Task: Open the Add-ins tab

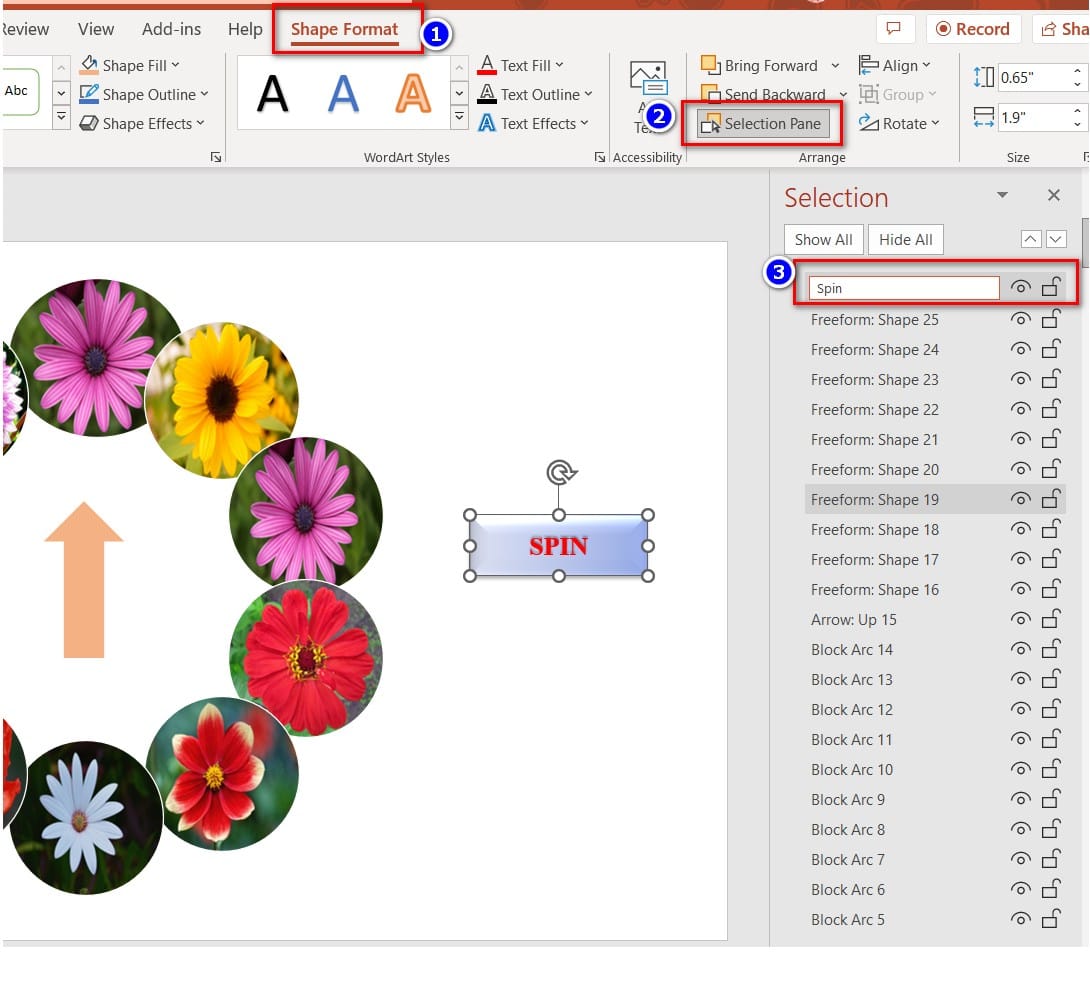Action: coord(172,29)
